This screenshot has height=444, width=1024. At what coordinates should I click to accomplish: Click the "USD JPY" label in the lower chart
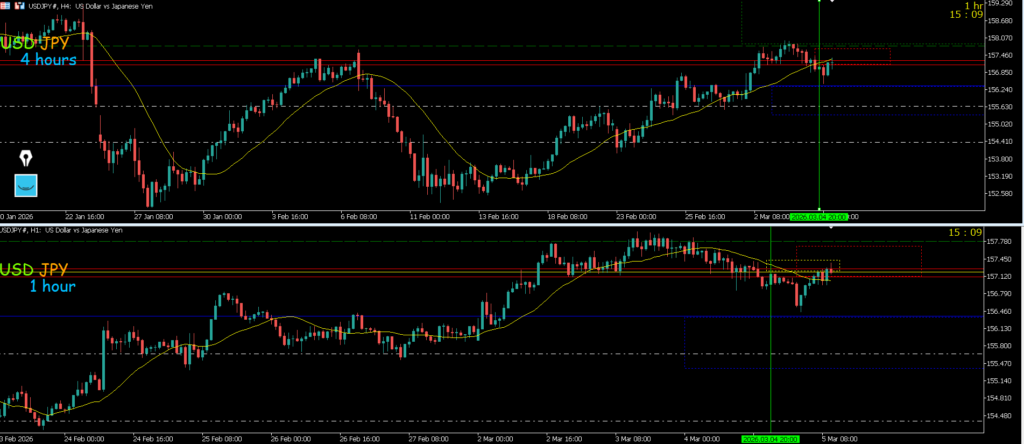click(35, 270)
